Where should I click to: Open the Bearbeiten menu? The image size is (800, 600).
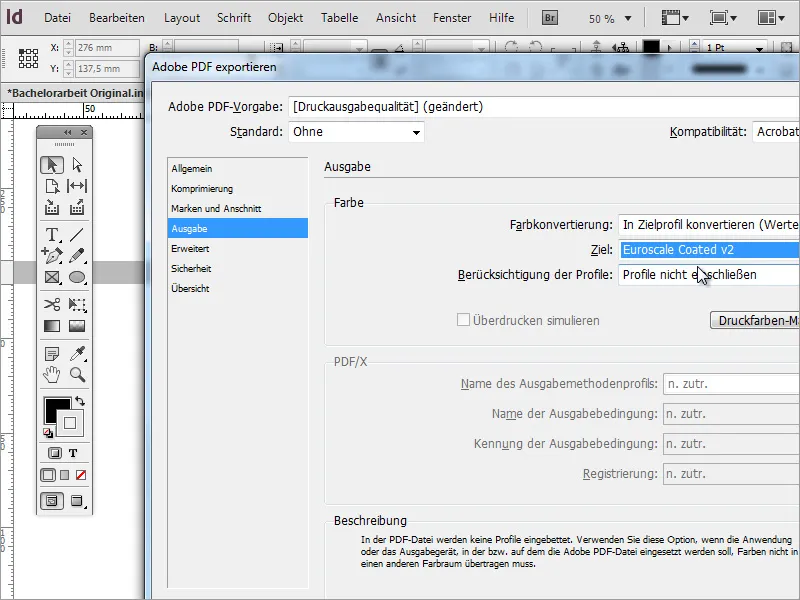point(117,18)
